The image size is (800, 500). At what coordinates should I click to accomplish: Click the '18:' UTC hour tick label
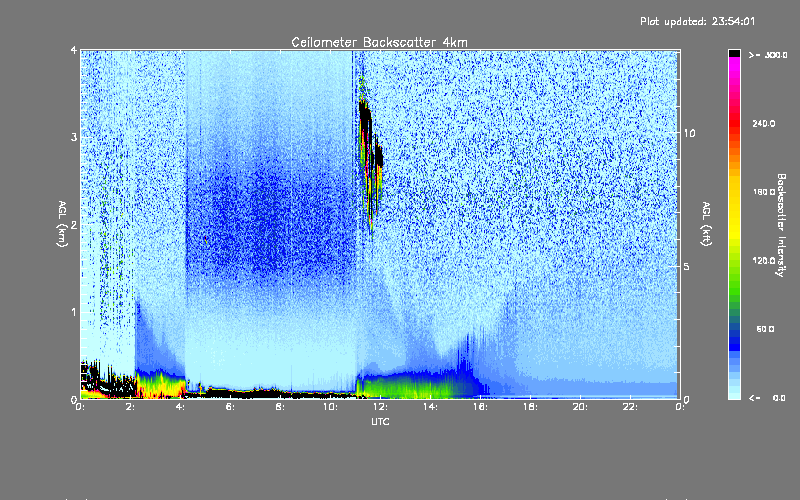coord(531,407)
